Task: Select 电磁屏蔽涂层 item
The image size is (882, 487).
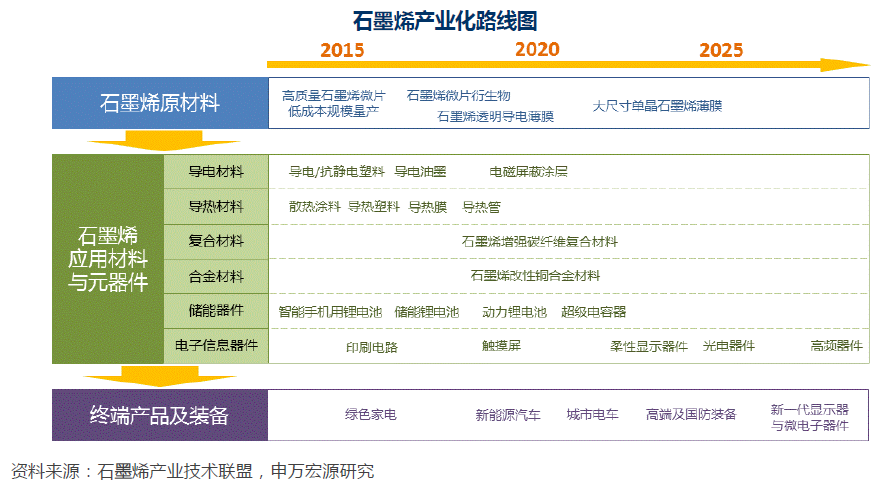Action: point(528,172)
